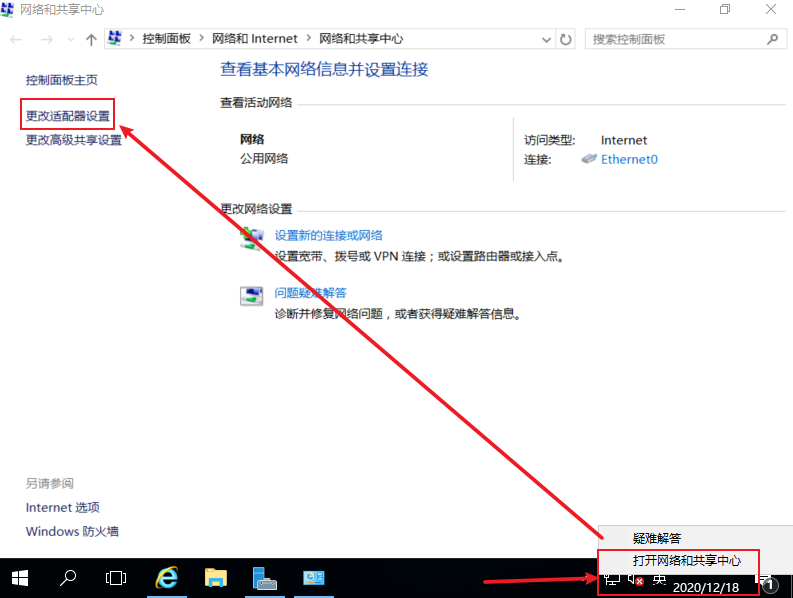Click the window title bar network icon
This screenshot has height=598, width=793.
(x=8, y=10)
